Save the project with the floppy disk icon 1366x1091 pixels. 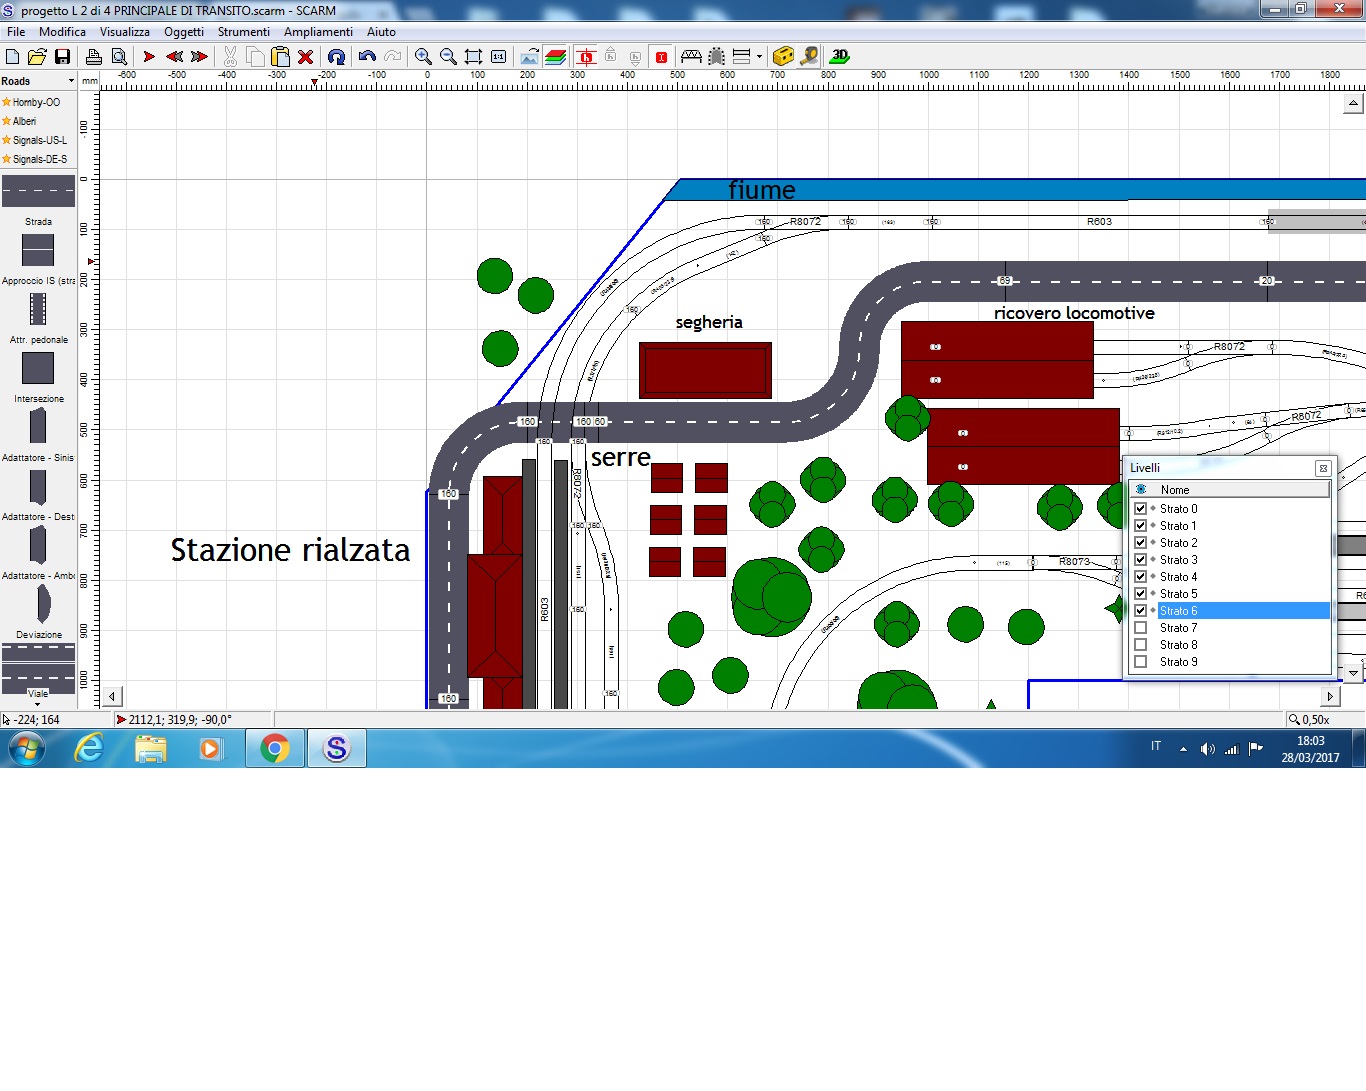click(62, 57)
